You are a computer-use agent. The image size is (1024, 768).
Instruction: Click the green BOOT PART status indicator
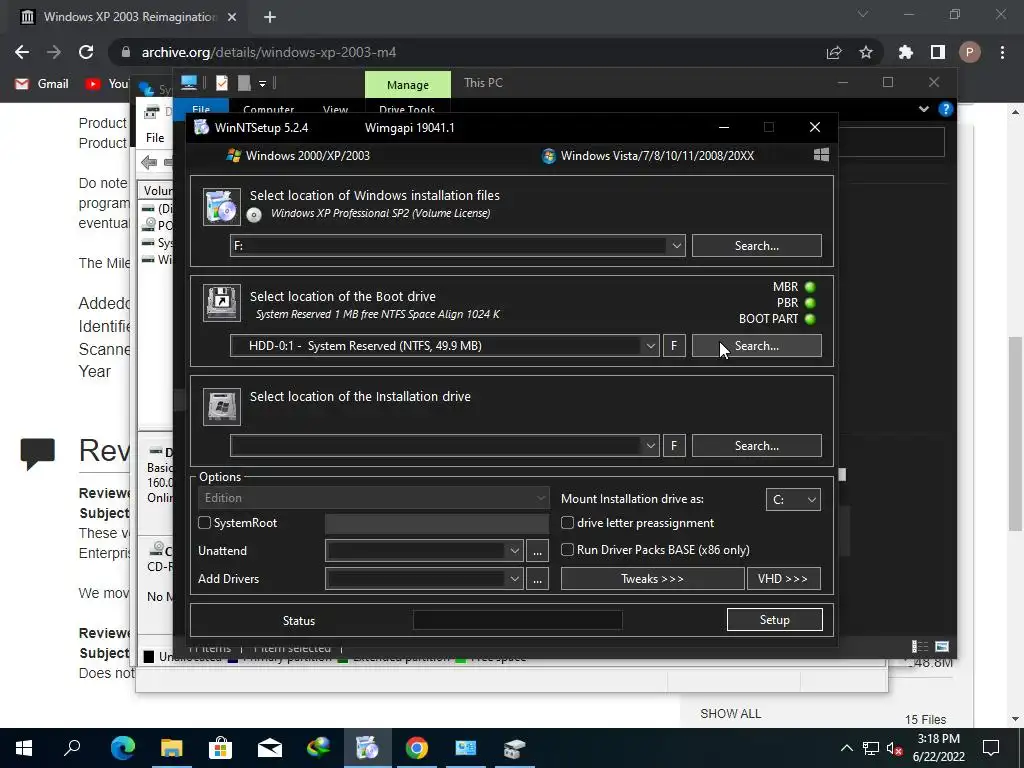[x=810, y=319]
